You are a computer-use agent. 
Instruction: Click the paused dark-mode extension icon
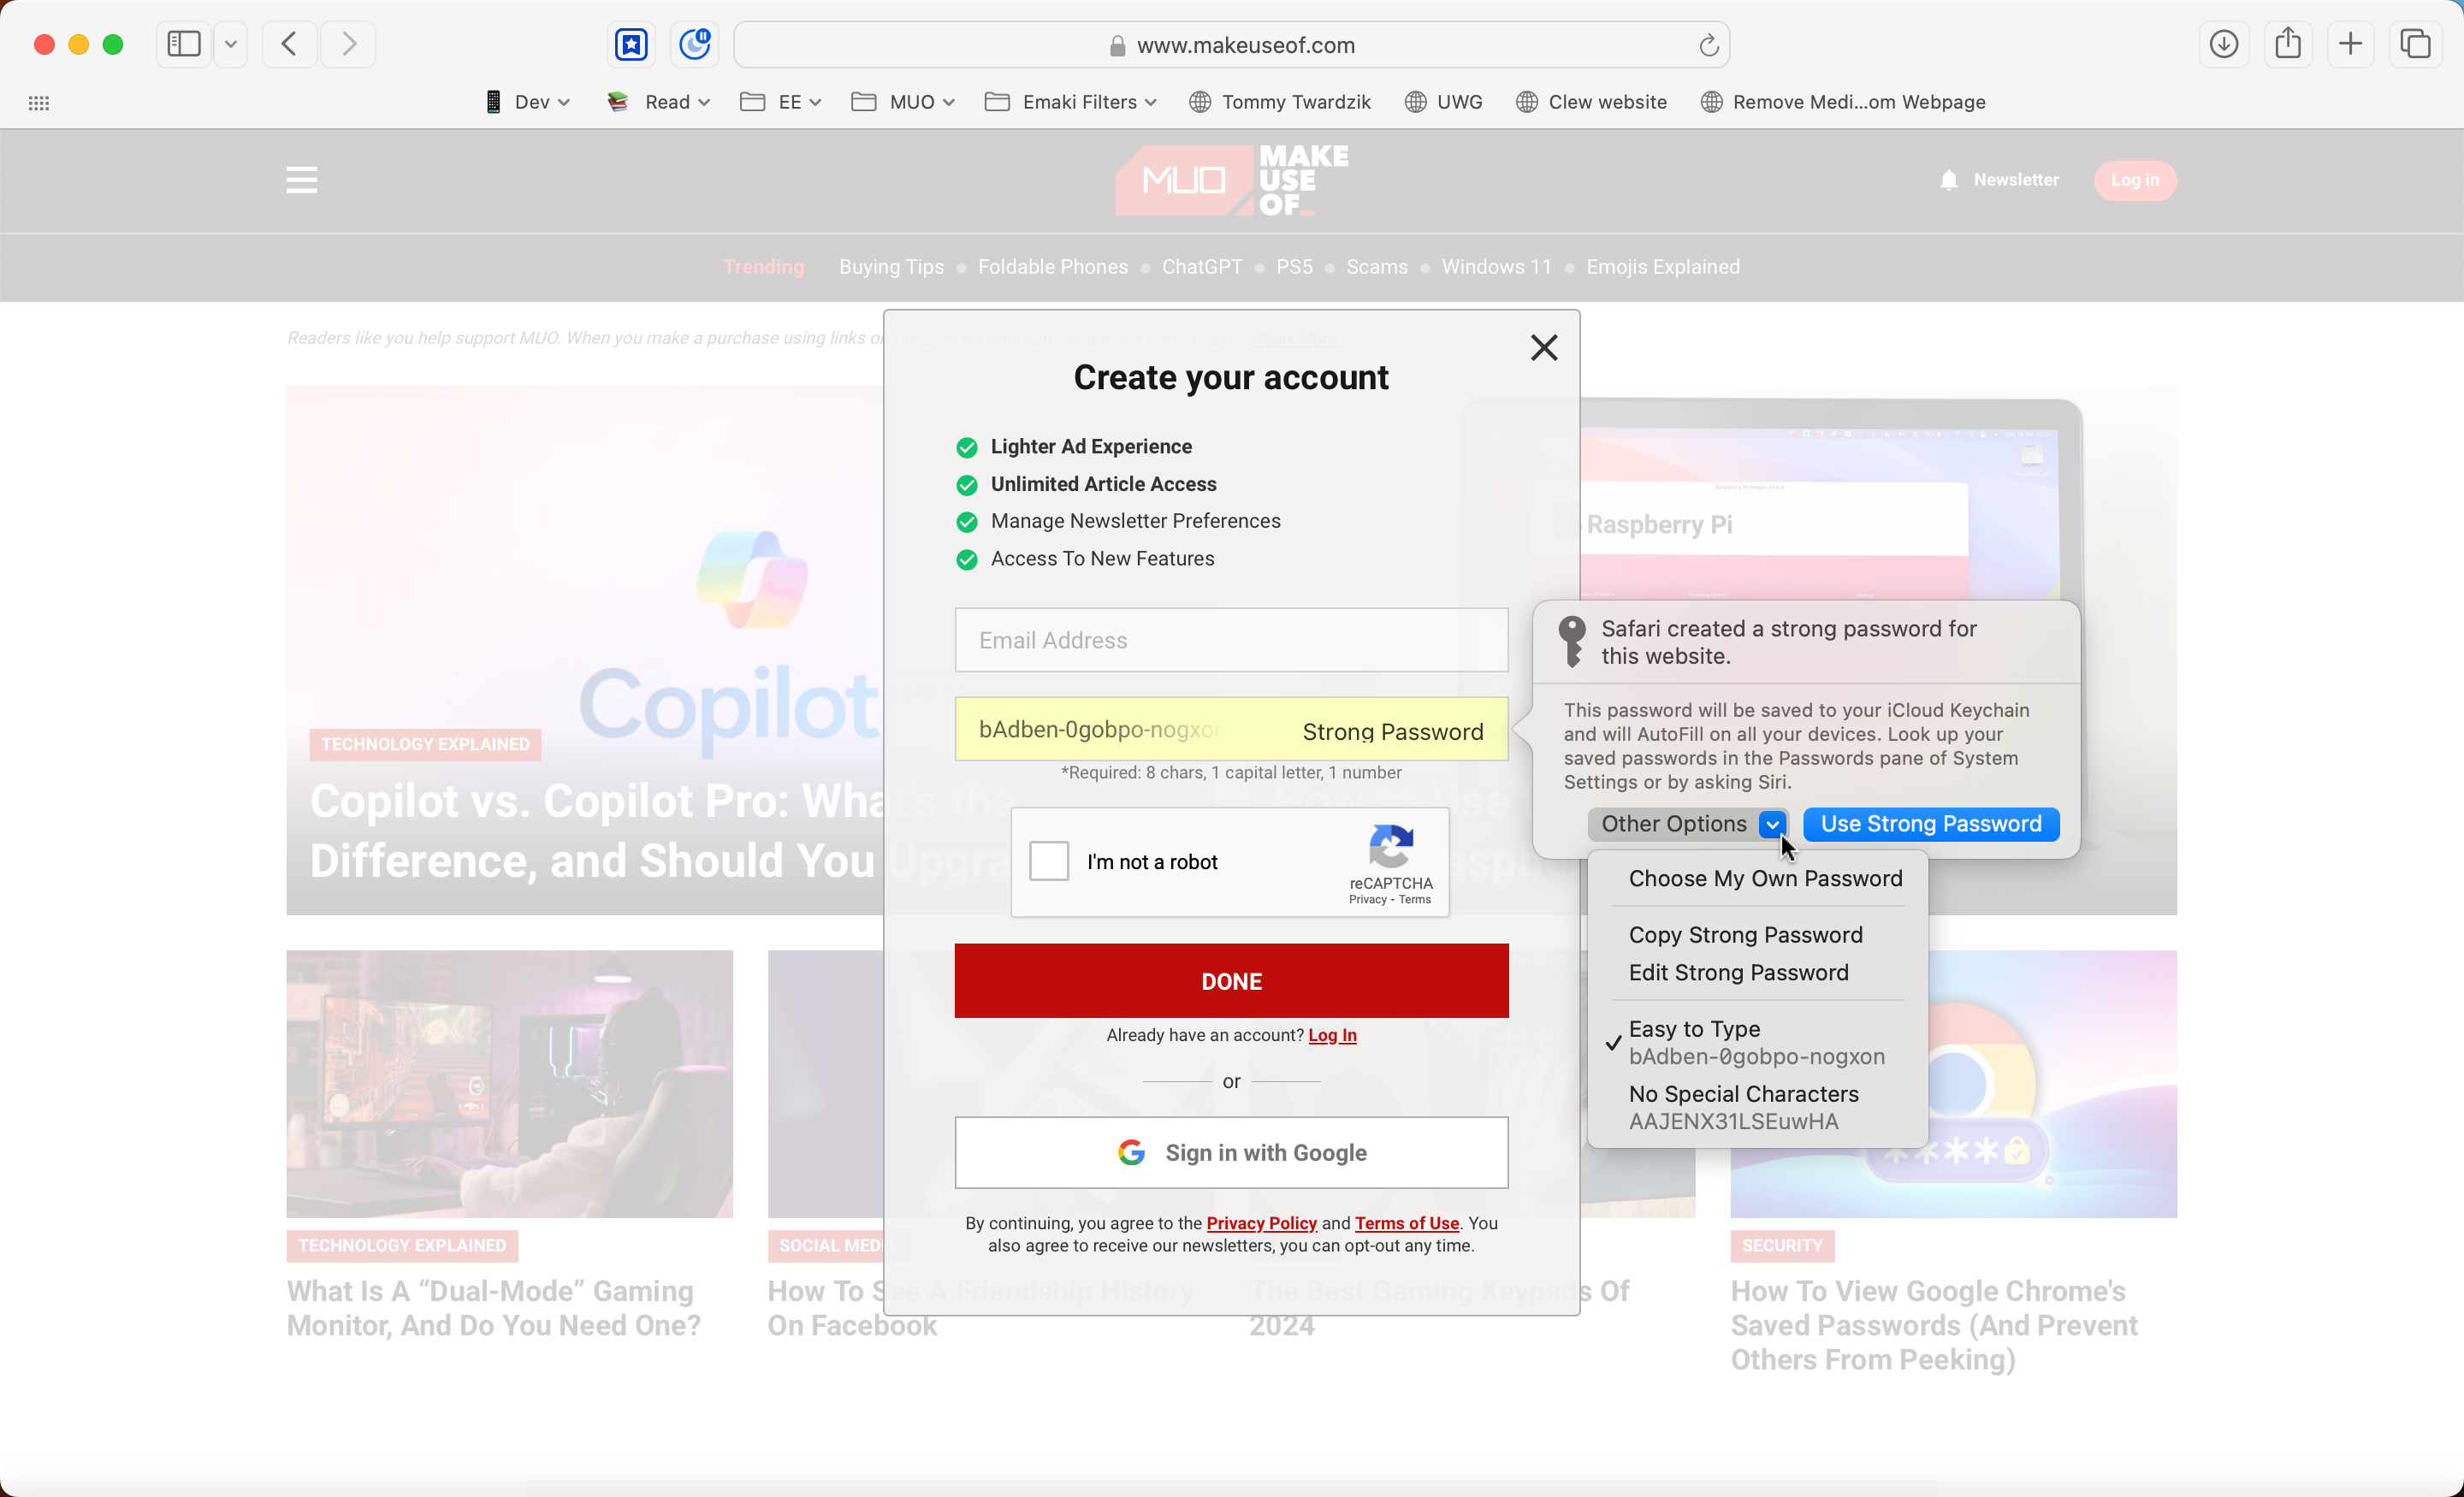click(x=694, y=44)
